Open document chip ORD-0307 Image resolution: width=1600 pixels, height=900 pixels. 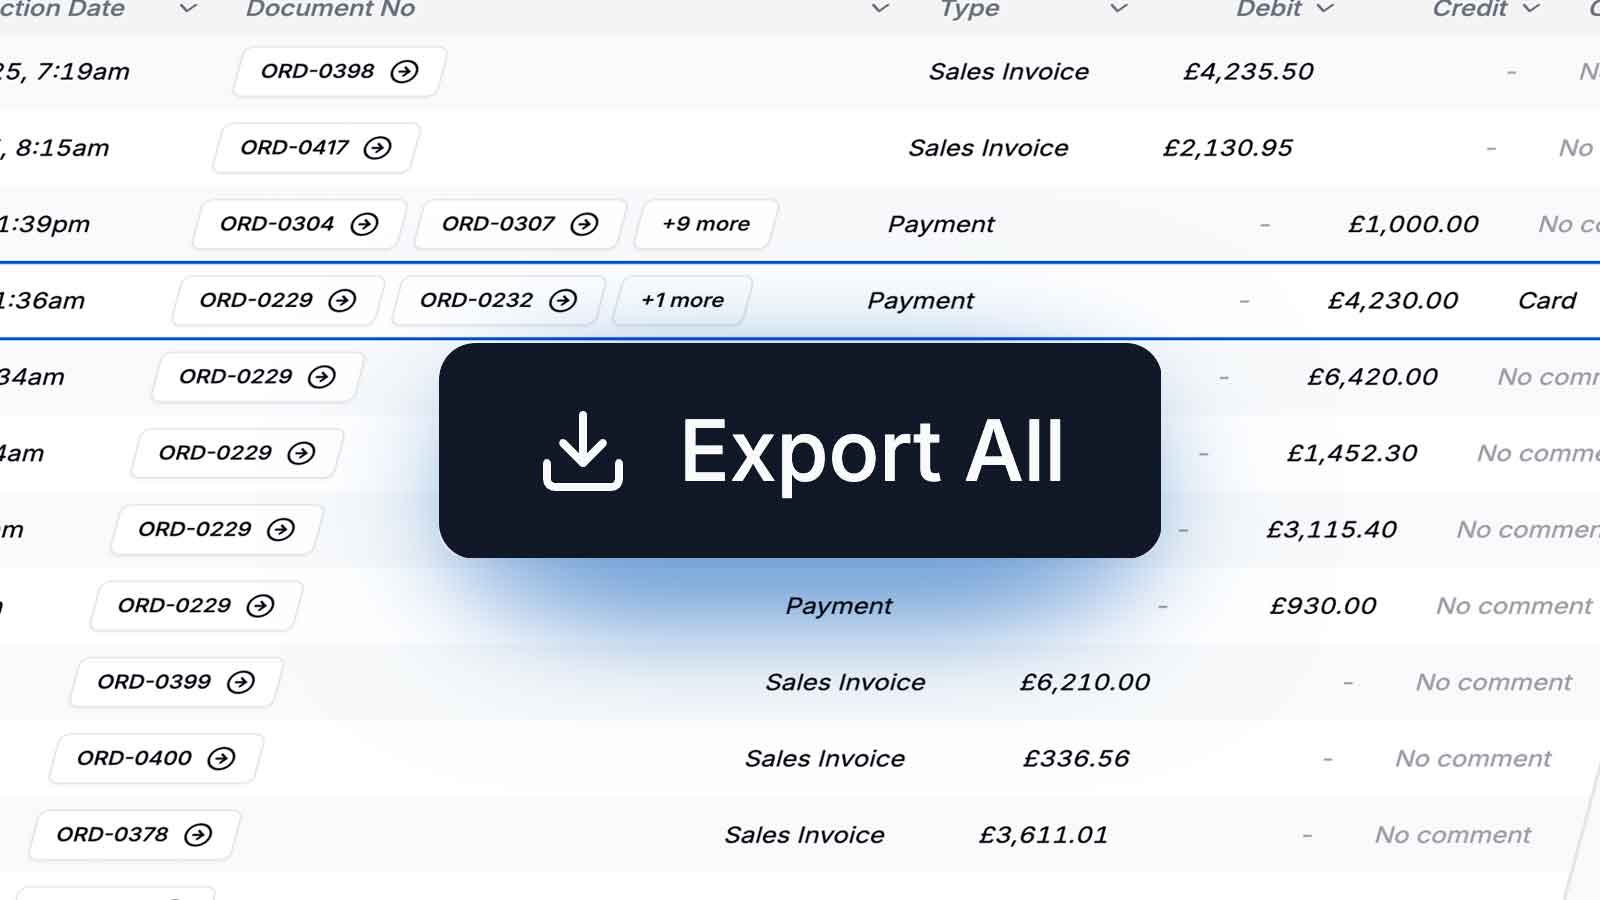tap(520, 224)
